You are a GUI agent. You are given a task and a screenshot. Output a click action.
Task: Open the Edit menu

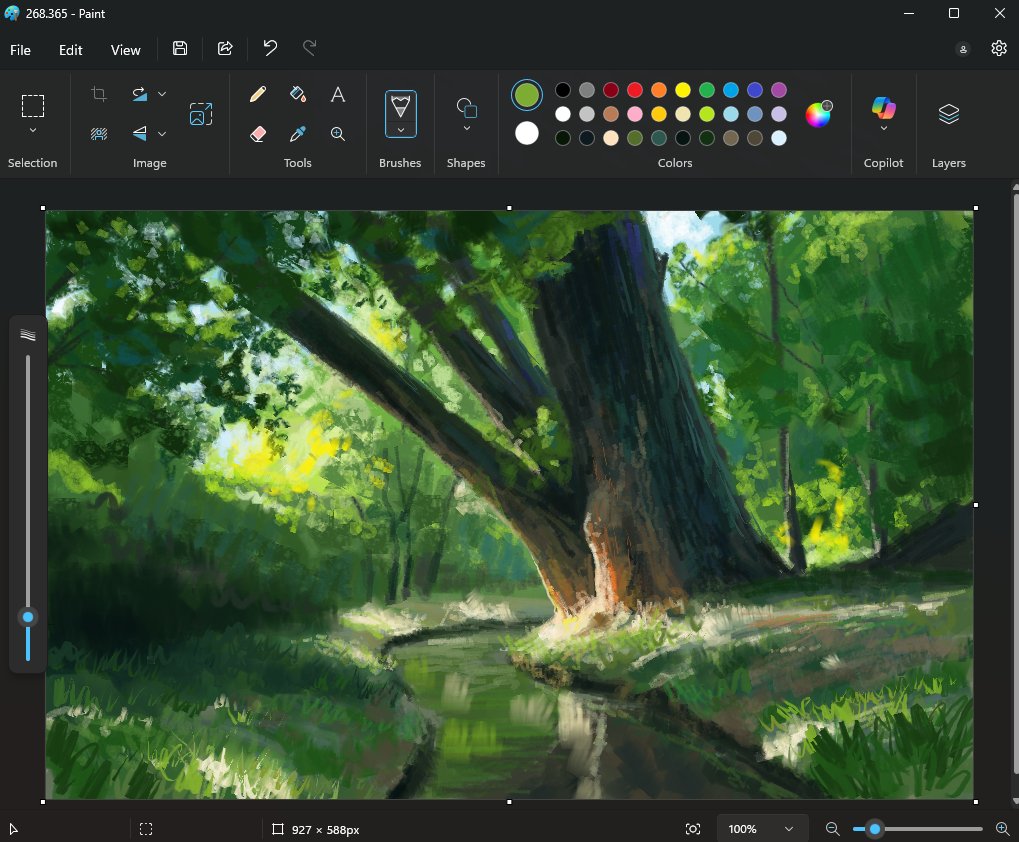pos(70,50)
